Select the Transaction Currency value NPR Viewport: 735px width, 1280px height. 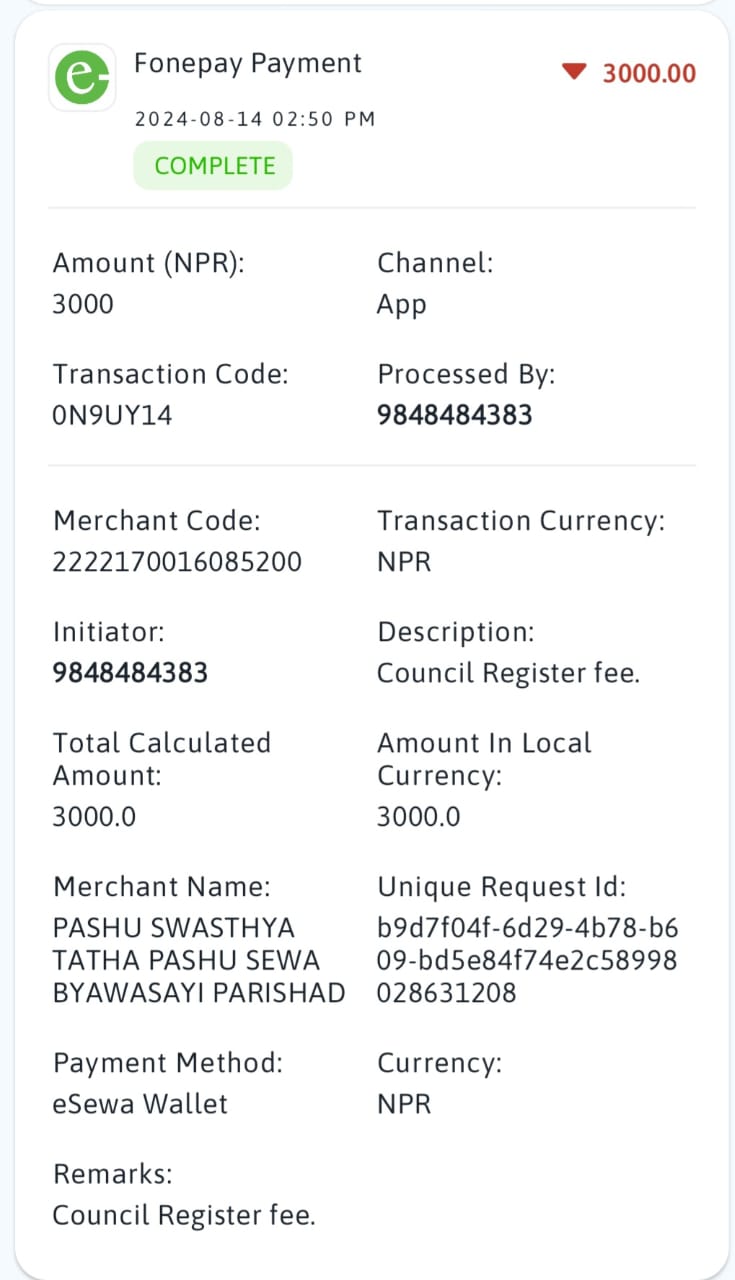pyautogui.click(x=404, y=562)
